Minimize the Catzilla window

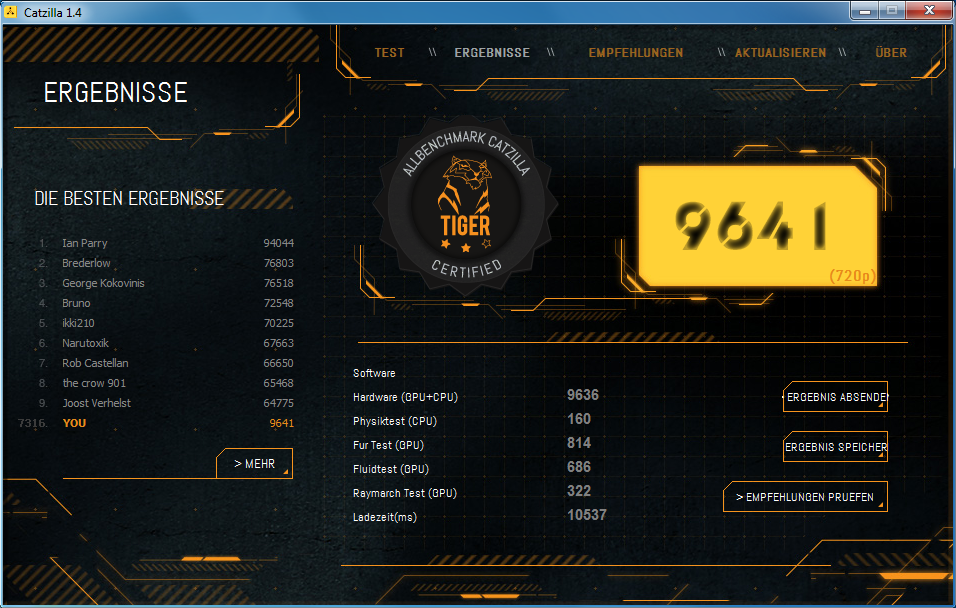[865, 10]
